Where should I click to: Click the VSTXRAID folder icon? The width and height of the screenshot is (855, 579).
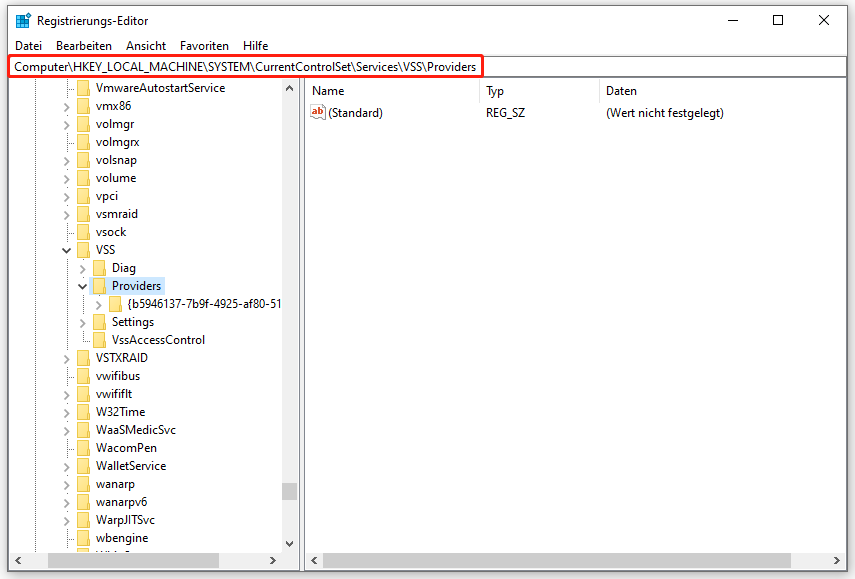point(83,358)
